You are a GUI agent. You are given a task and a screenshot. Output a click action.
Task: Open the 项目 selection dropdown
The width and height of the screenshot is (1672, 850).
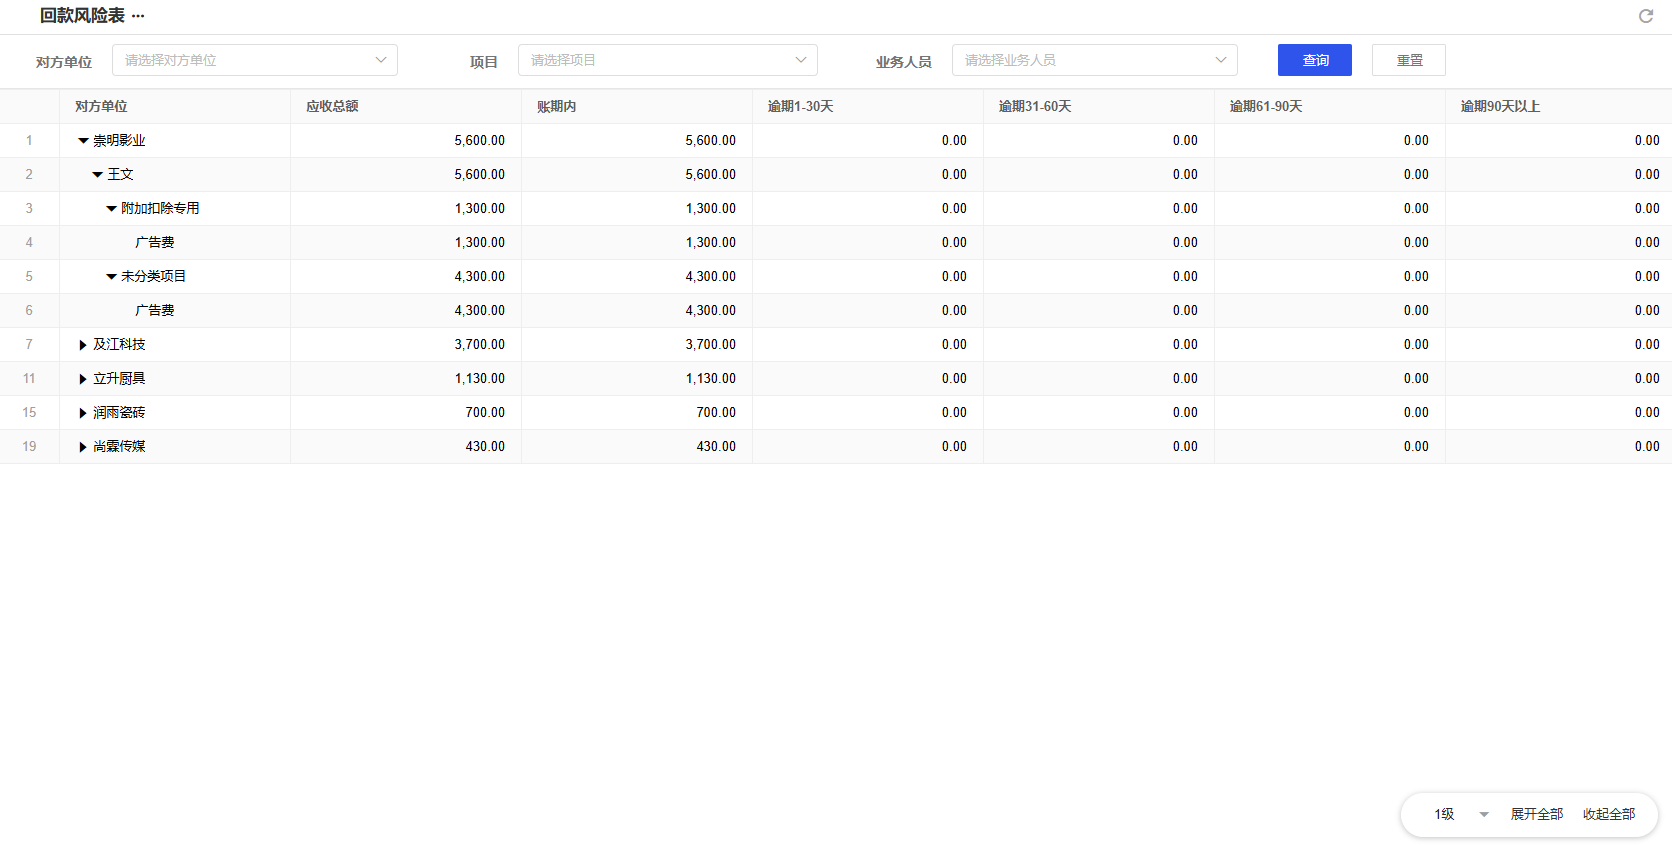667,60
